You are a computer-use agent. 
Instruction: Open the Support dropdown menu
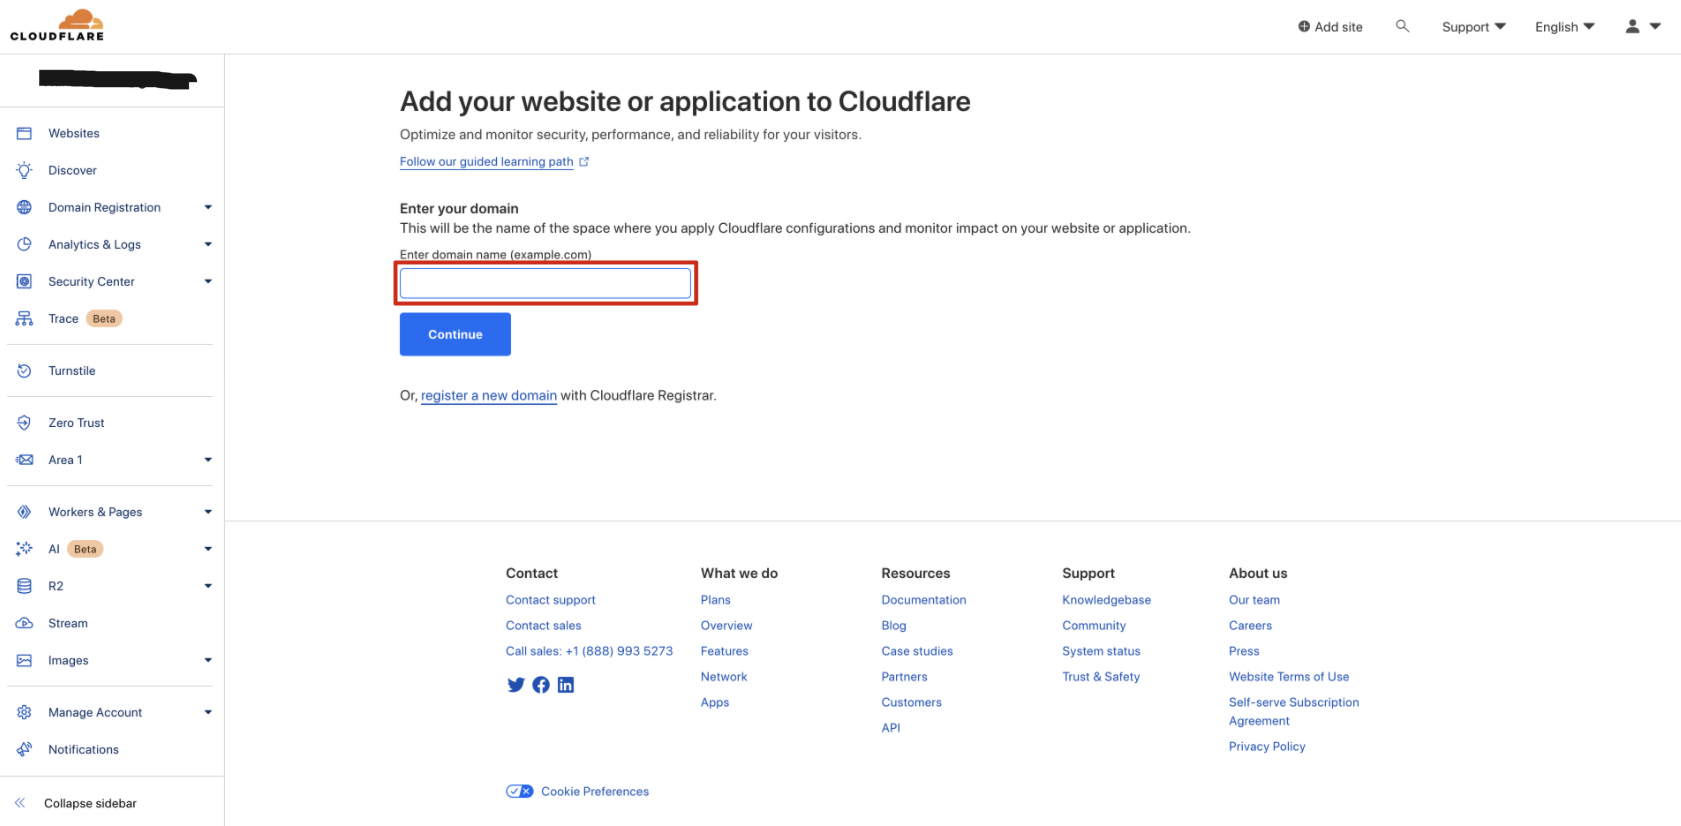[x=1473, y=27]
